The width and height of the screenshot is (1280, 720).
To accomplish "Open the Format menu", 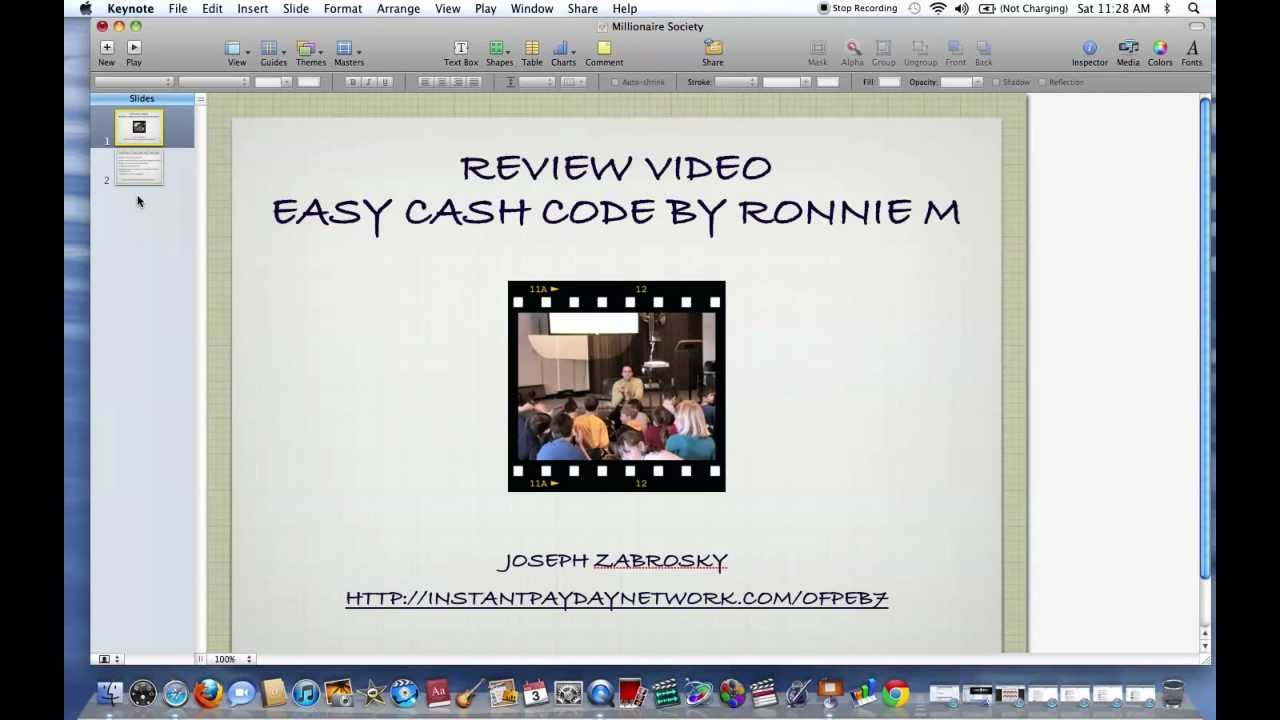I will click(342, 9).
